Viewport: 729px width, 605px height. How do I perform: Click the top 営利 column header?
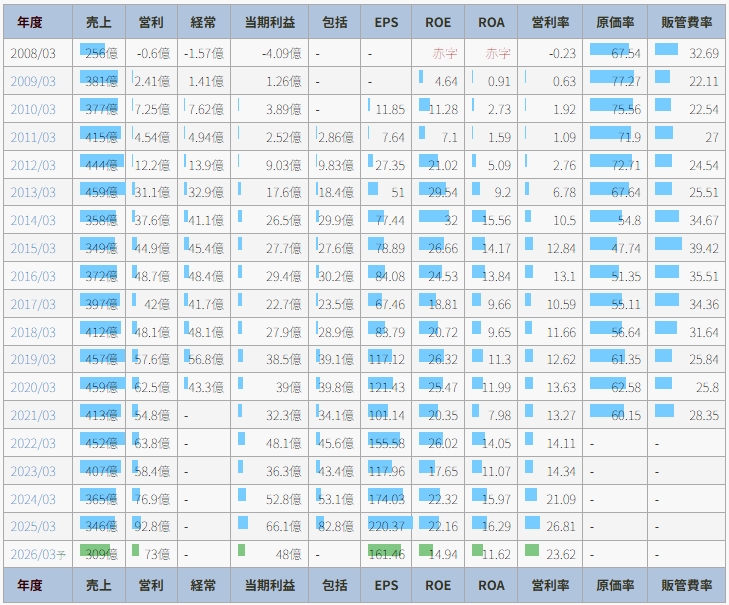tap(152, 22)
